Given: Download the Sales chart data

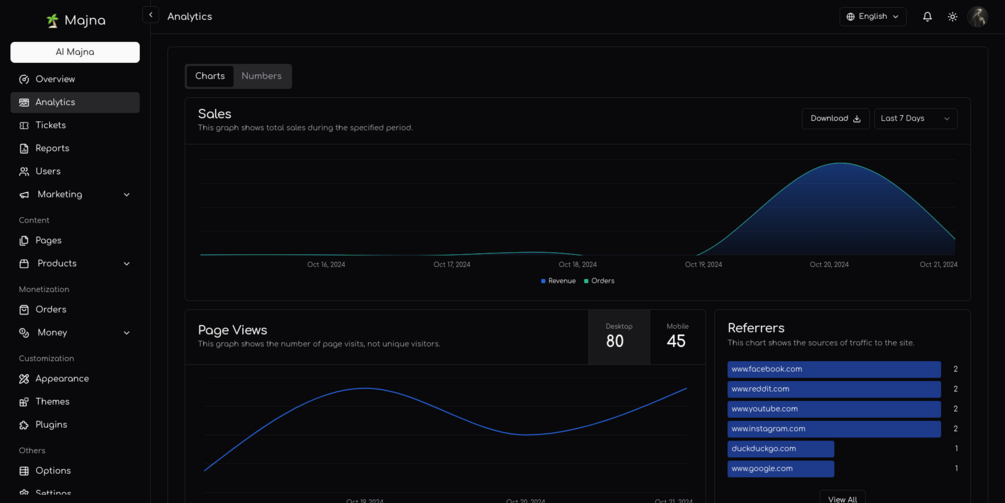Looking at the screenshot, I should [836, 119].
